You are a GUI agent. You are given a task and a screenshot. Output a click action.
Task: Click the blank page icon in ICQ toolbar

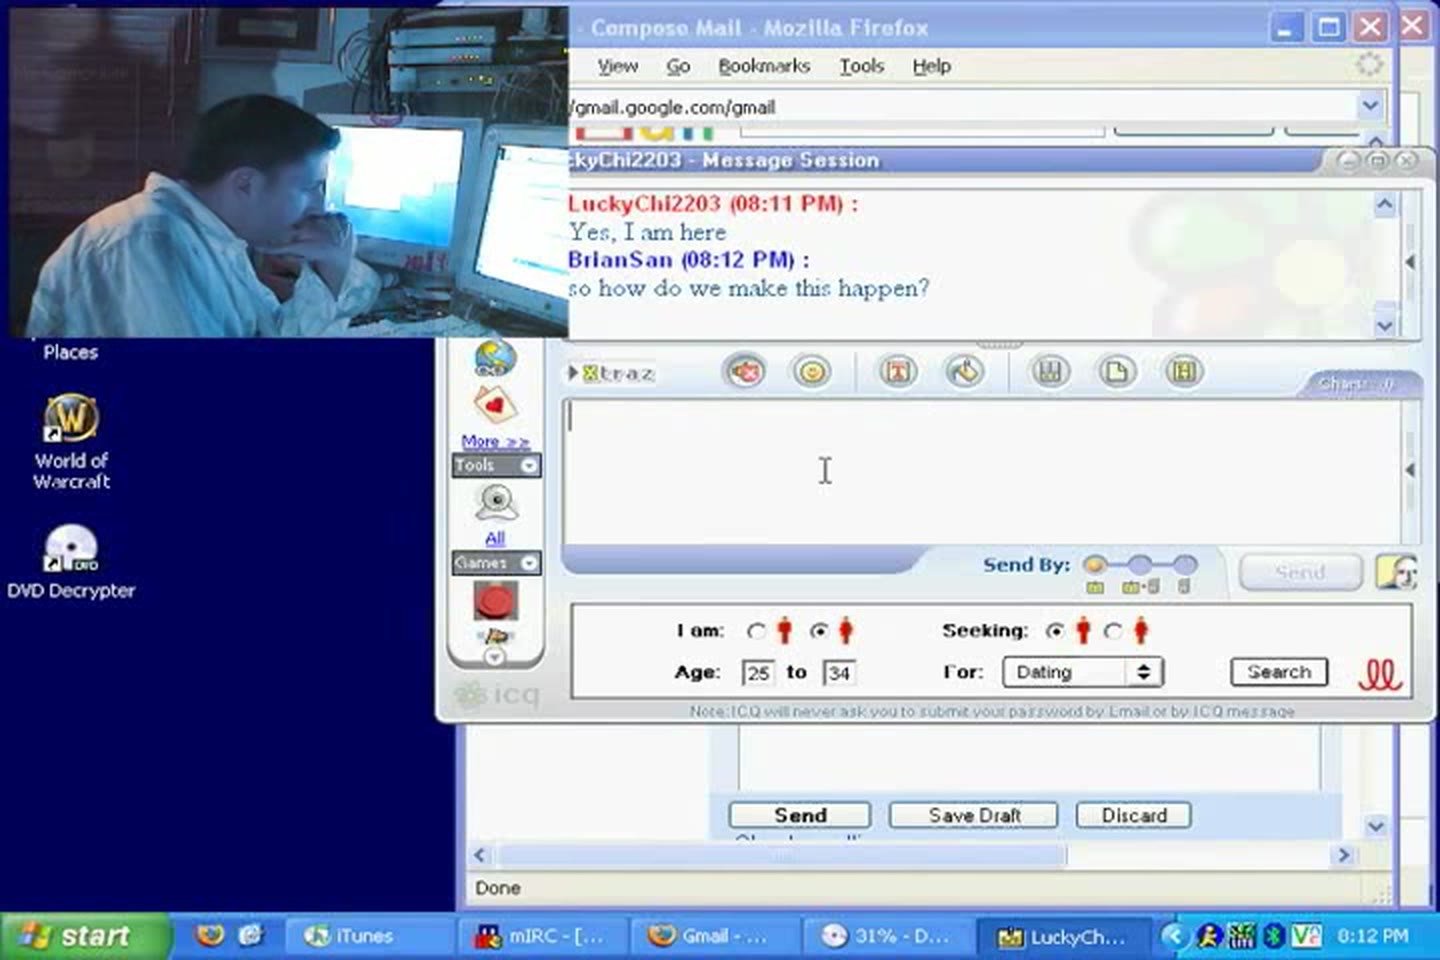point(1117,372)
